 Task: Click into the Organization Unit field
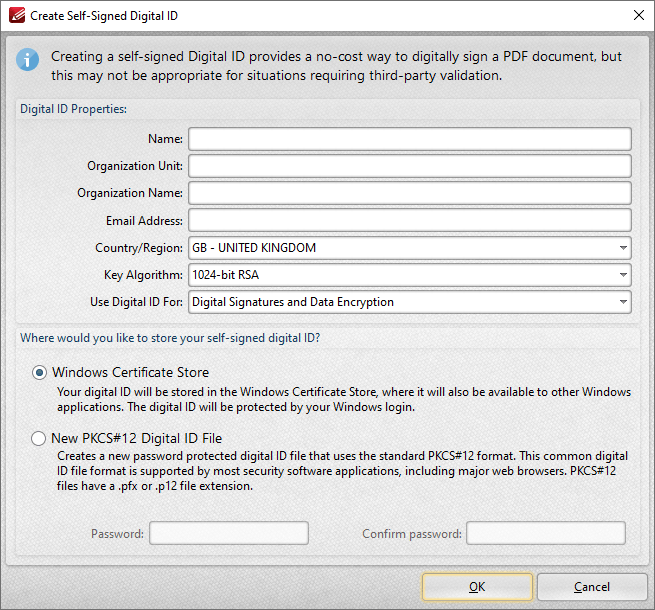[409, 166]
